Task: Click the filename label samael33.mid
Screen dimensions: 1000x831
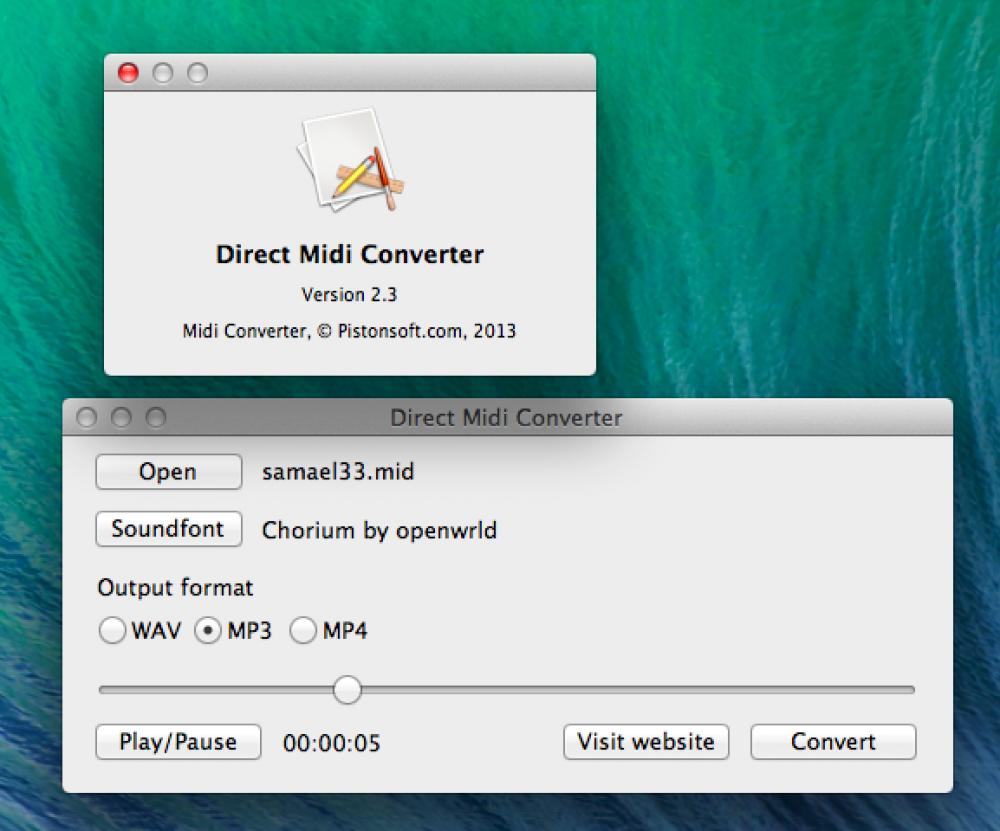Action: tap(336, 471)
